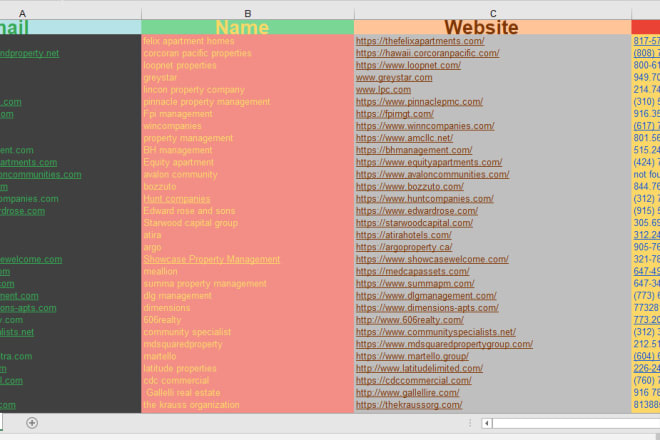This screenshot has width=660, height=440.
Task: Open www.bozzuto.com link
Action: coord(410,187)
